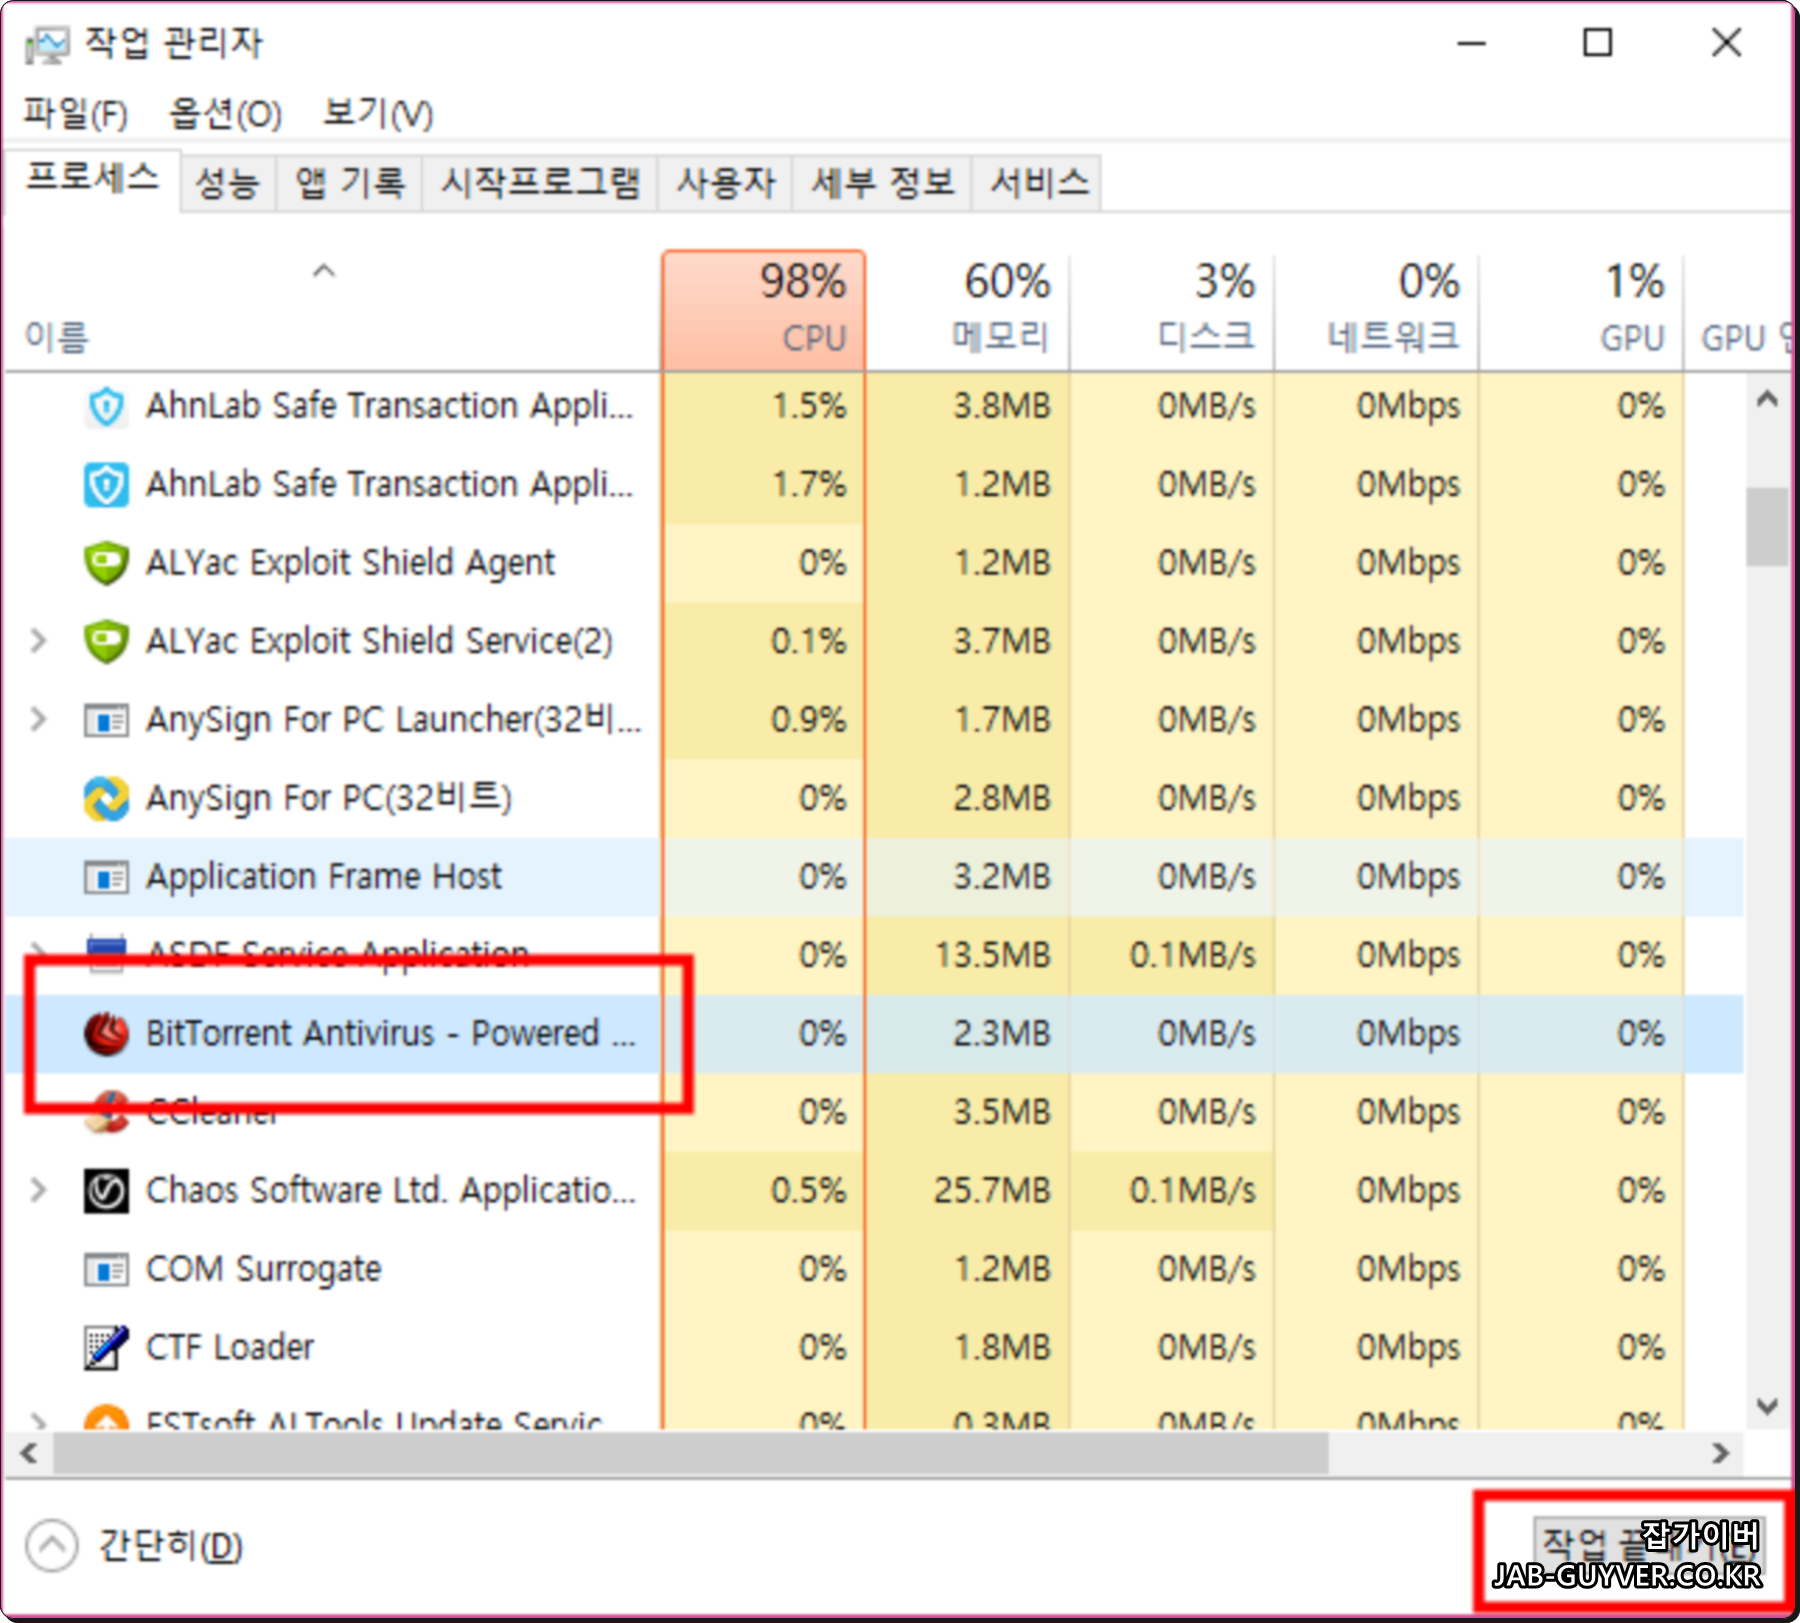Click the Chaos Software Ltd. icon

coord(106,1191)
